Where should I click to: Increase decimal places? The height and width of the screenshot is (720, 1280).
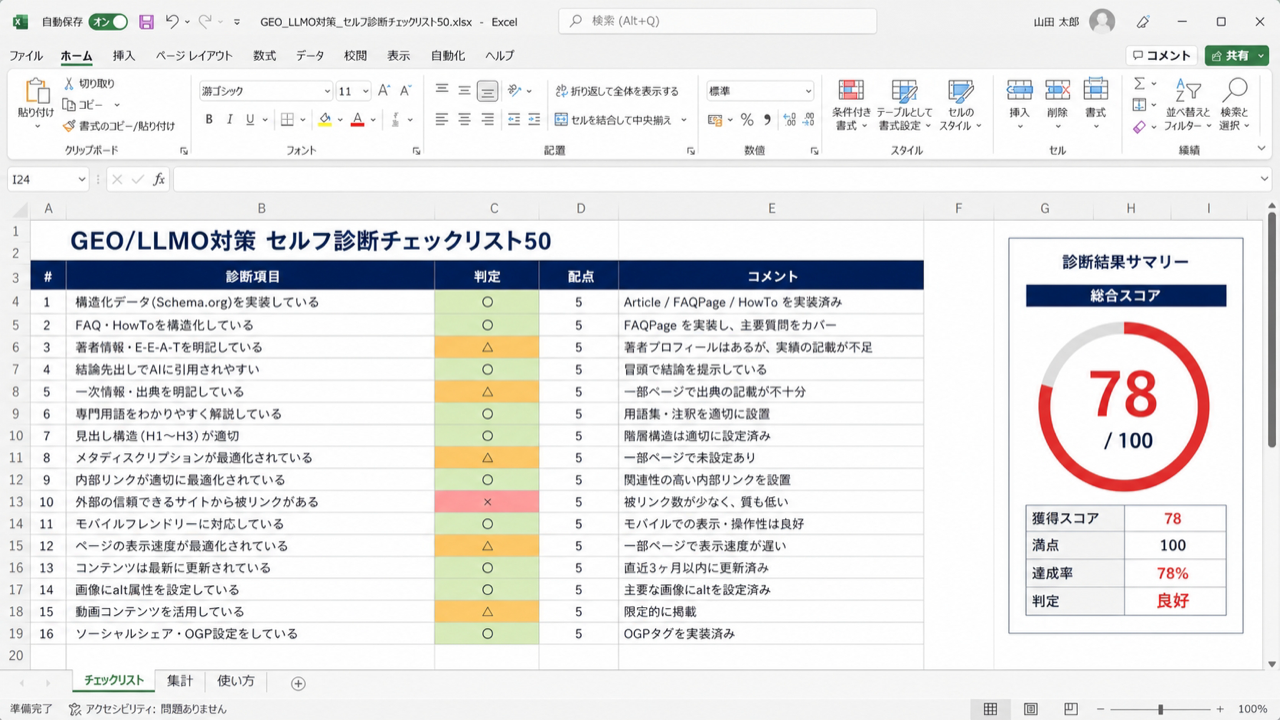[x=791, y=120]
